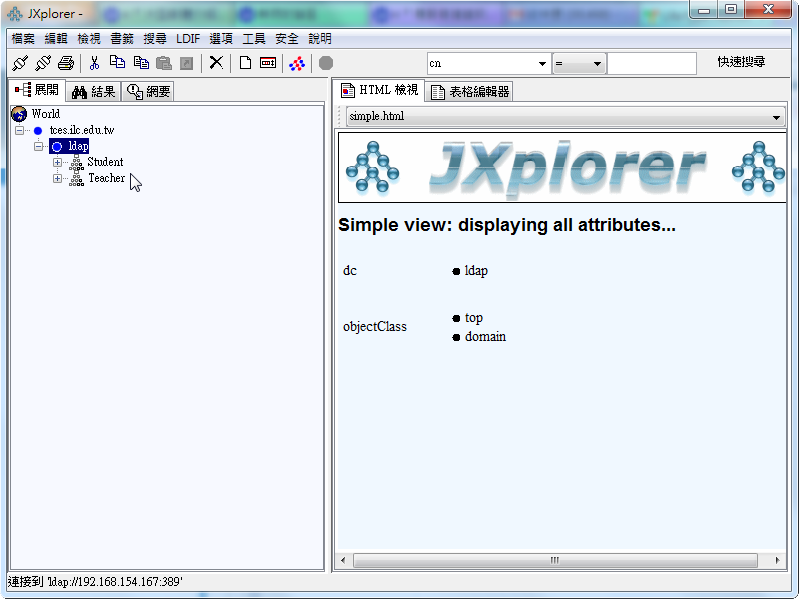Click the grayed Paste alias icon

pos(187,63)
